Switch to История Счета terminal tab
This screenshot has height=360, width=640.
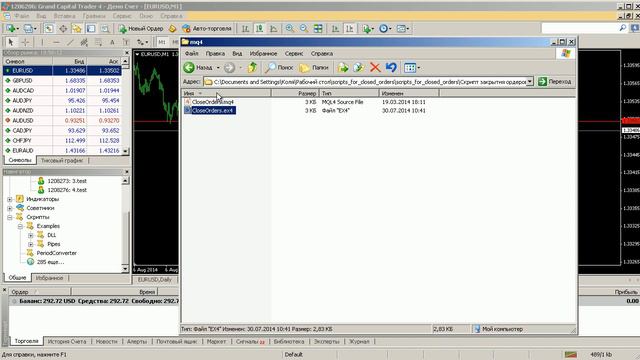click(67, 342)
